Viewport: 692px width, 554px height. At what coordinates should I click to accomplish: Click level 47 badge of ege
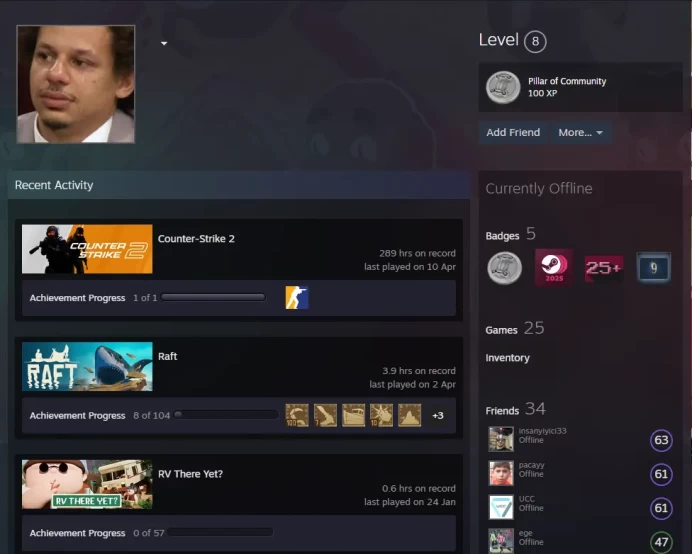[x=661, y=542]
